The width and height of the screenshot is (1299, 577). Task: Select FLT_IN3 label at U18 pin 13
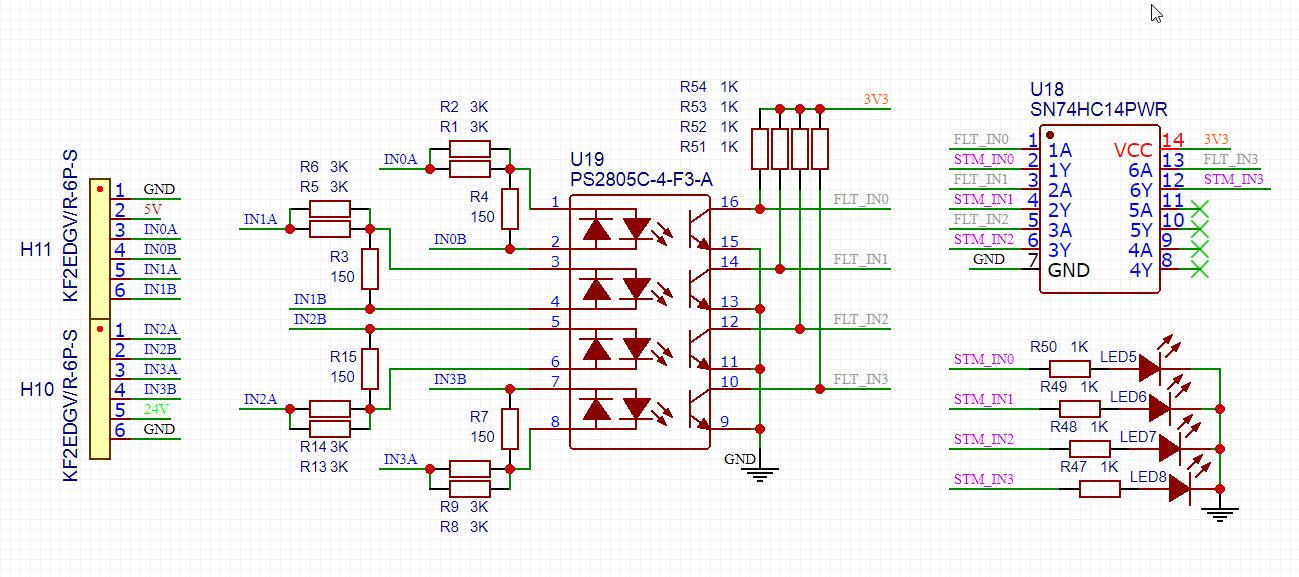pyautogui.click(x=1231, y=159)
